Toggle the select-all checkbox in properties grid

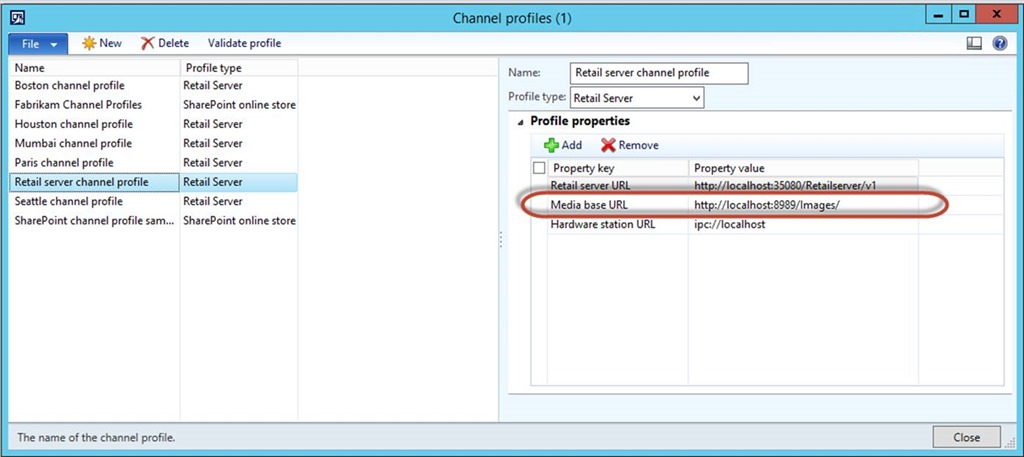click(540, 168)
